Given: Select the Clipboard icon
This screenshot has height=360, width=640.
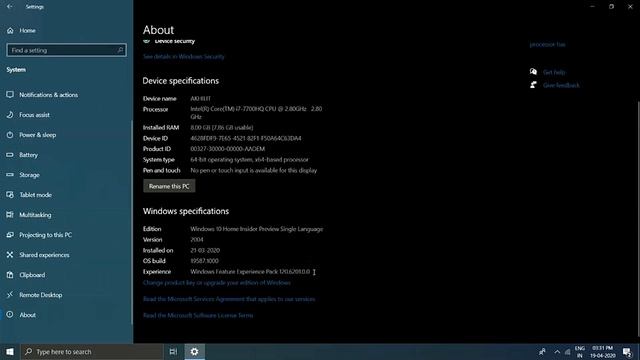Looking at the screenshot, I should point(10,275).
